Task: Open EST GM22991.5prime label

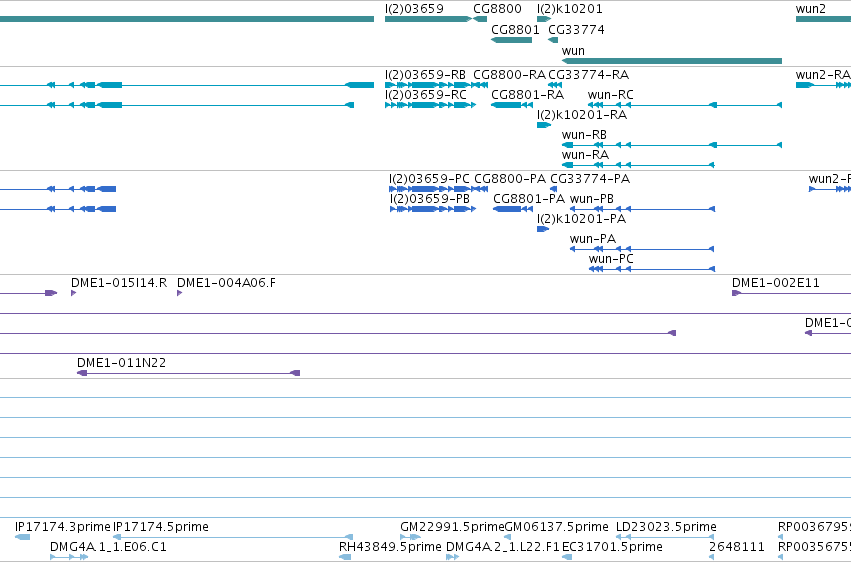Action: (x=452, y=527)
